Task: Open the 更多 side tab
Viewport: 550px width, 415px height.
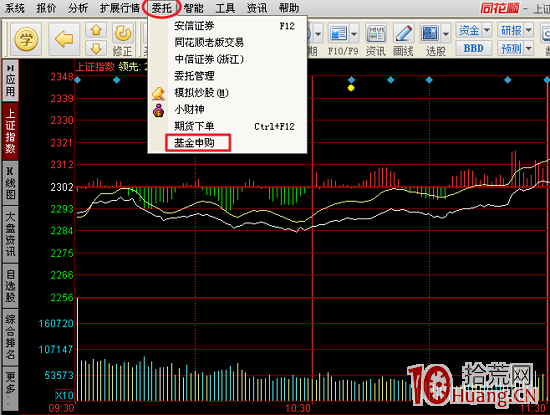Action: click(x=11, y=388)
